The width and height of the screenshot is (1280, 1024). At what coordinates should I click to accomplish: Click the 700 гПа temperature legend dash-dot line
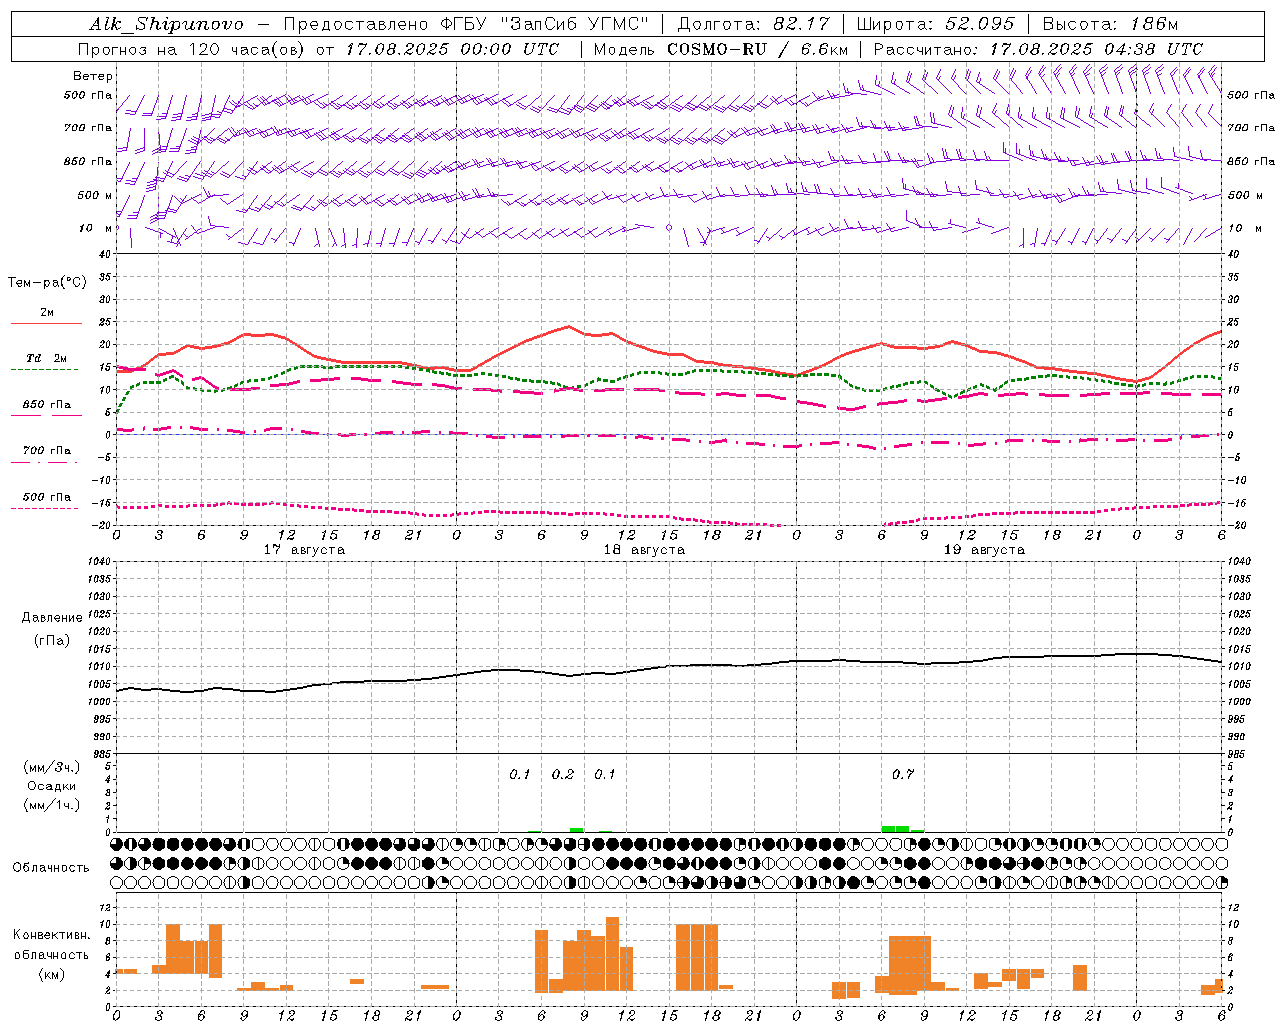45,462
